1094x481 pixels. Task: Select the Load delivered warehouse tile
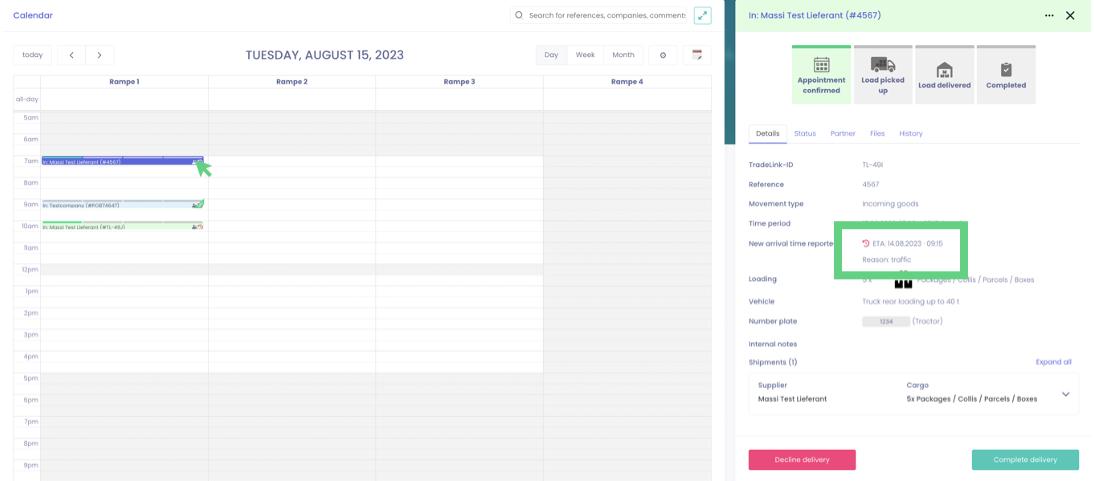coord(944,75)
